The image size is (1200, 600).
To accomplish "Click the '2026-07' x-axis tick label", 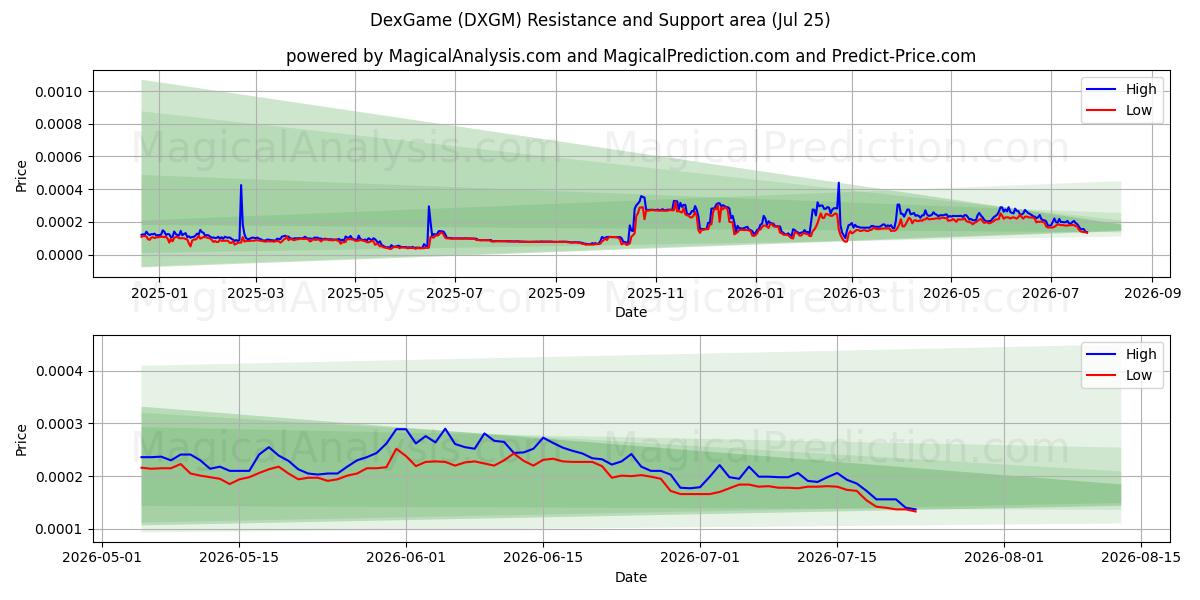I will point(1051,294).
